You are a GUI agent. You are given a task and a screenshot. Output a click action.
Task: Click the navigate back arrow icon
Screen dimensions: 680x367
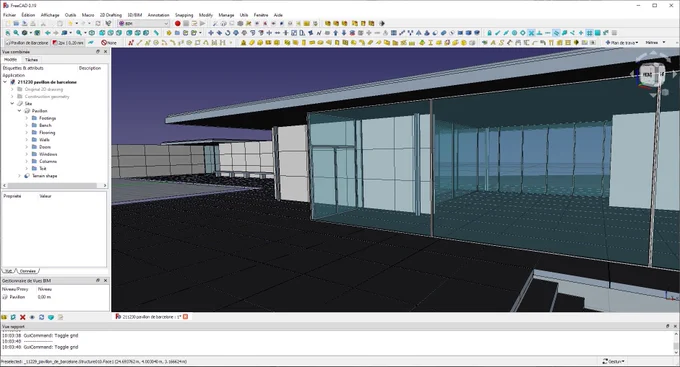coord(47,33)
